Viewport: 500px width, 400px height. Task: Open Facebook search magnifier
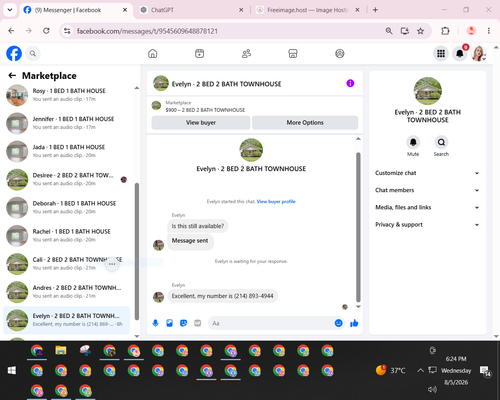pos(33,53)
